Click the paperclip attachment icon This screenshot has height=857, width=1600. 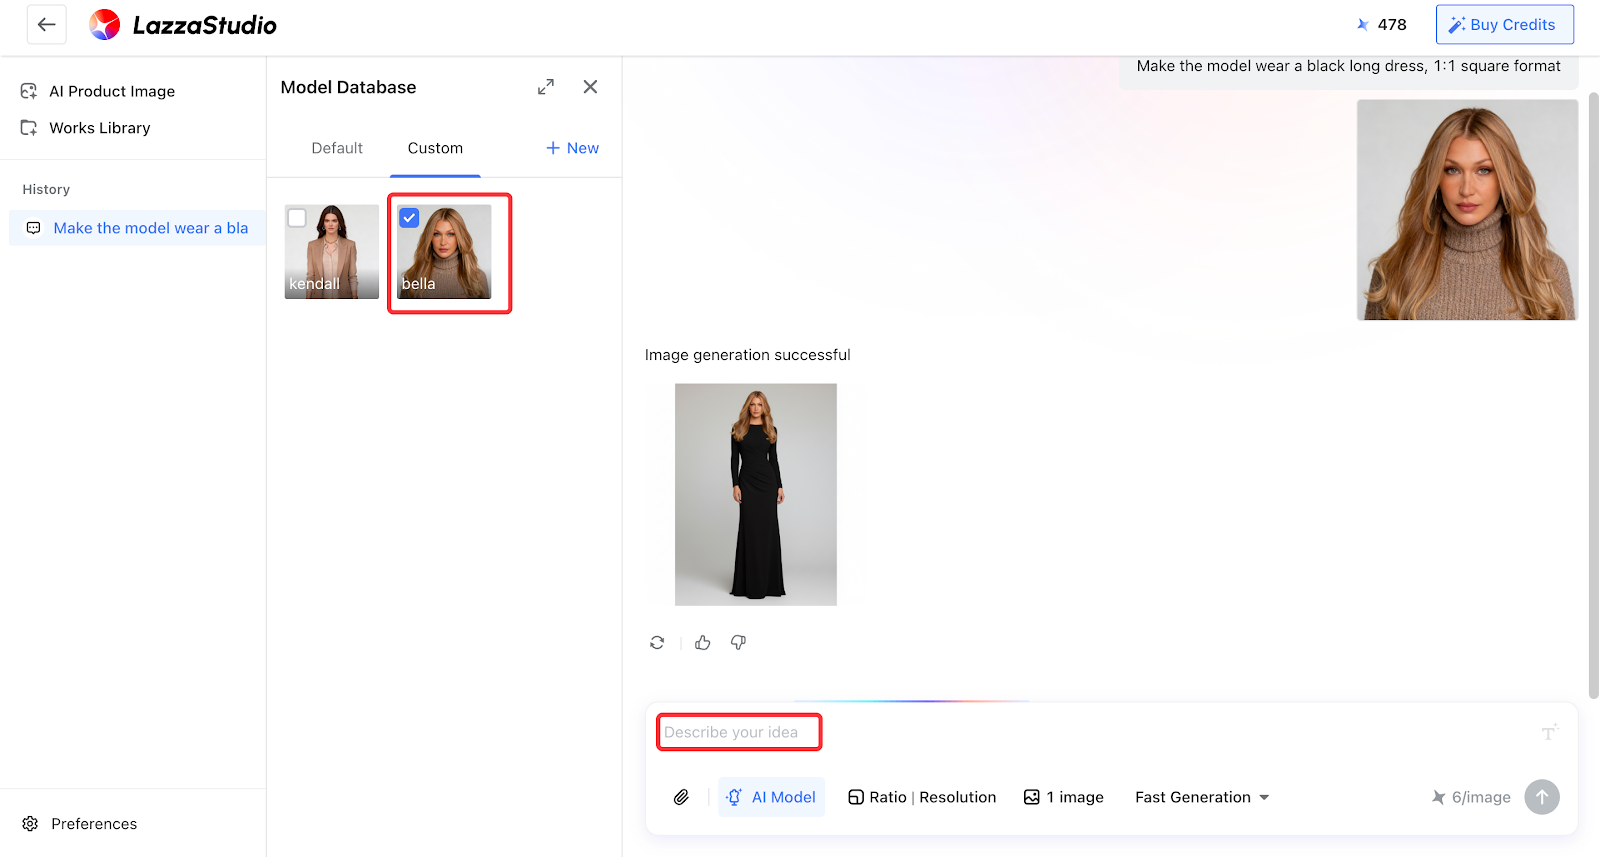point(681,797)
